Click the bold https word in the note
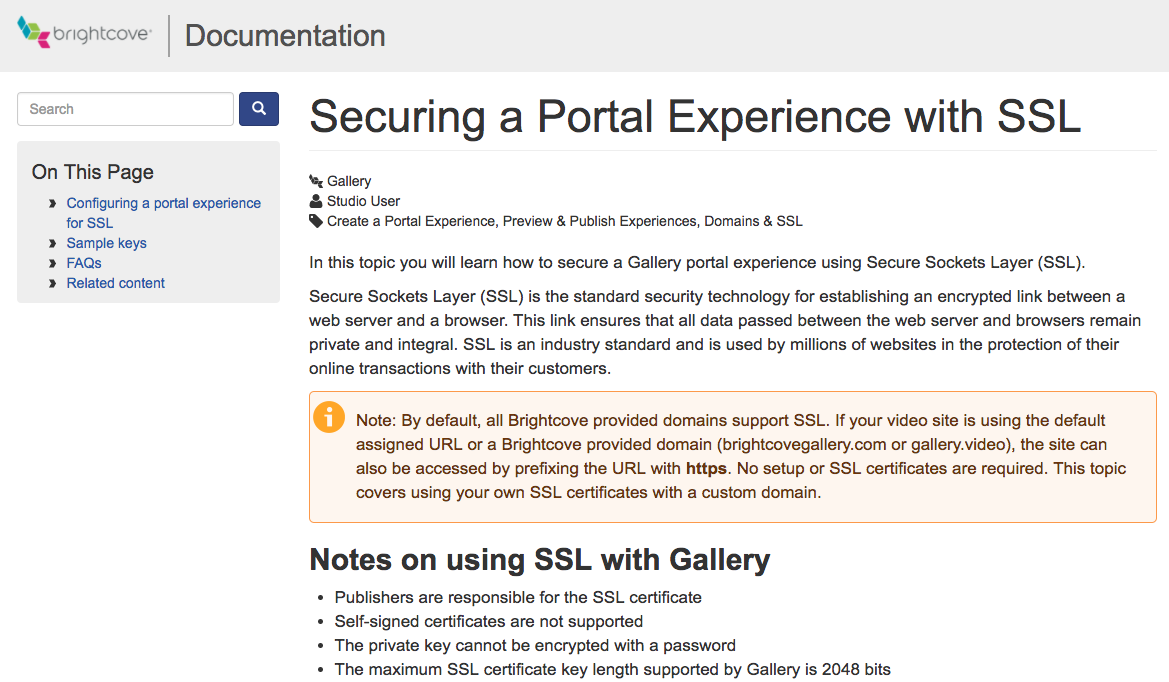 706,468
